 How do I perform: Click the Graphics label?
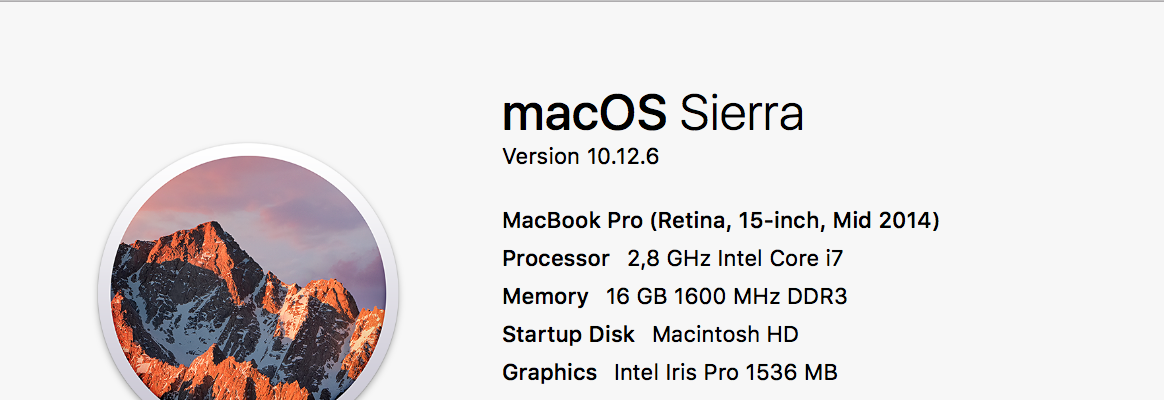click(549, 373)
